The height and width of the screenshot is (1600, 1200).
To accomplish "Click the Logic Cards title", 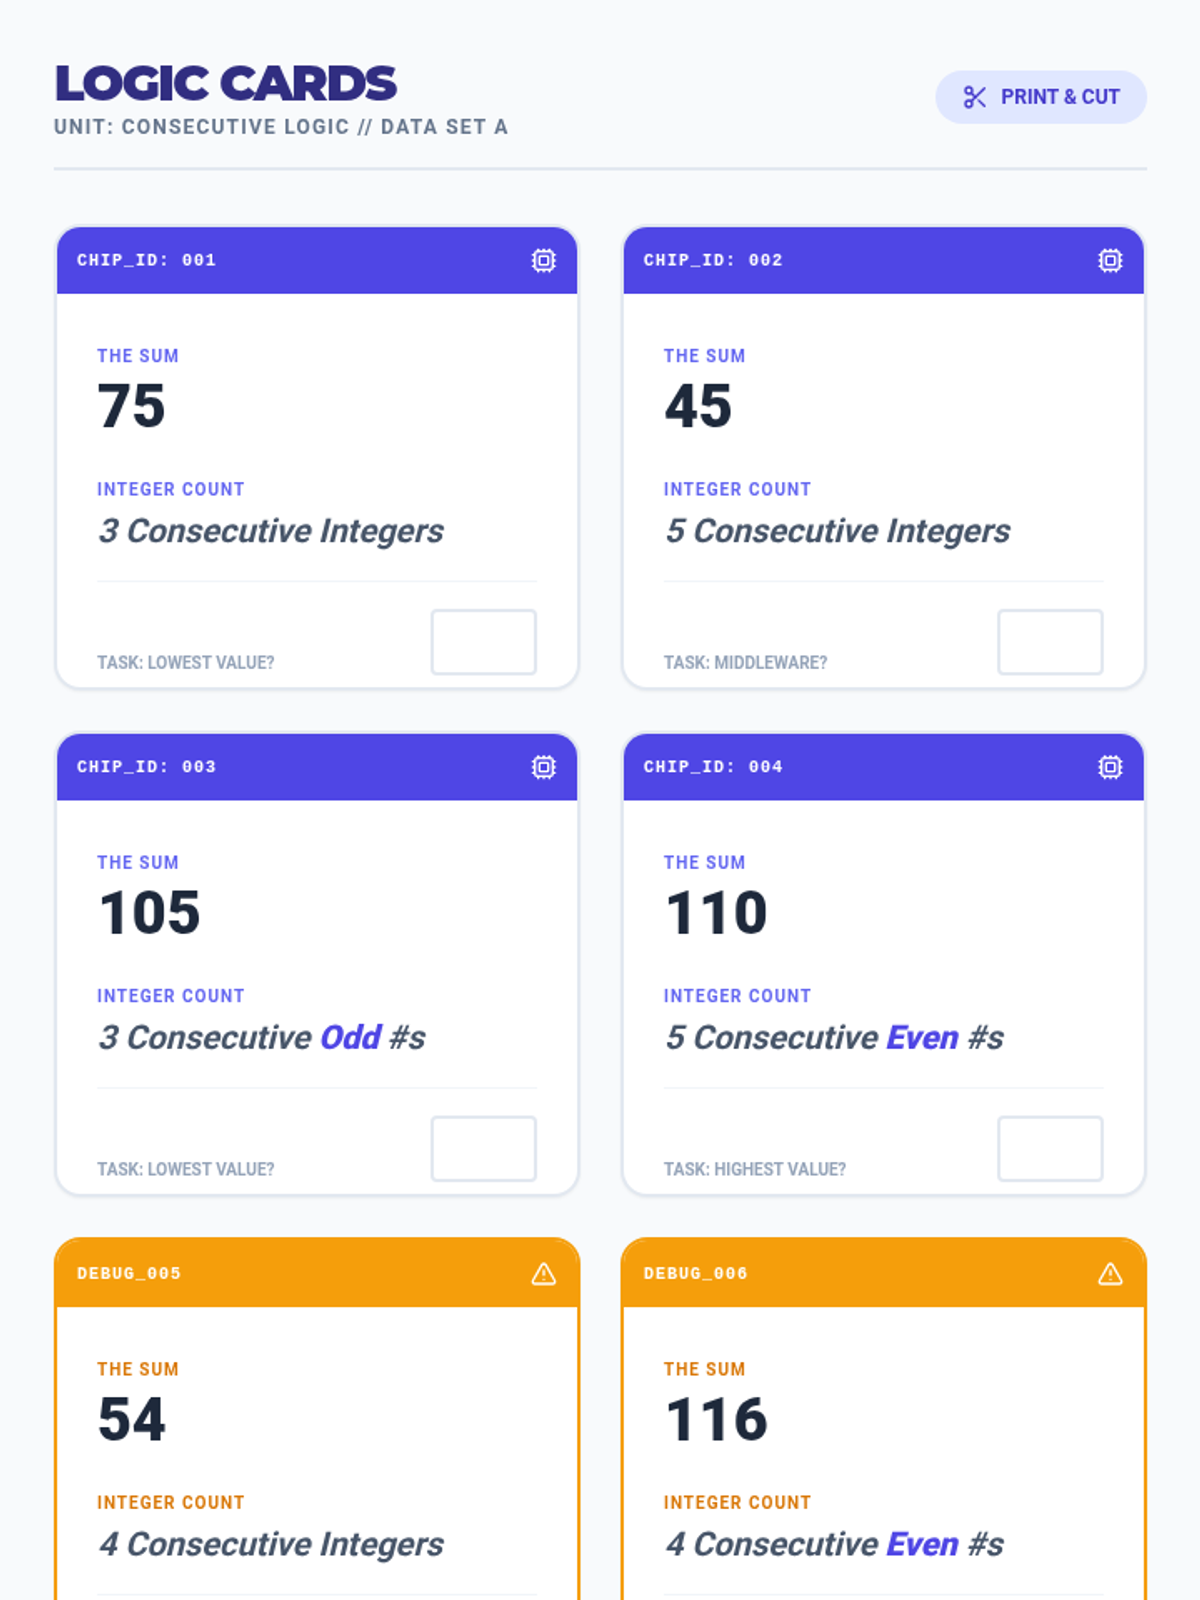I will point(226,84).
